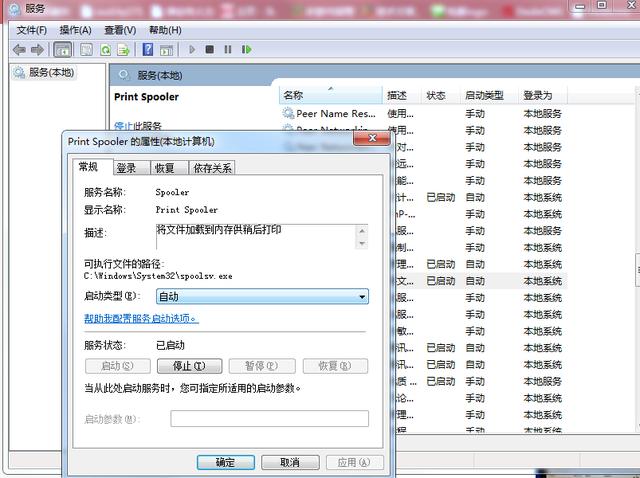Click the Start service play icon
Viewport: 640px width, 478px height.
(x=192, y=49)
